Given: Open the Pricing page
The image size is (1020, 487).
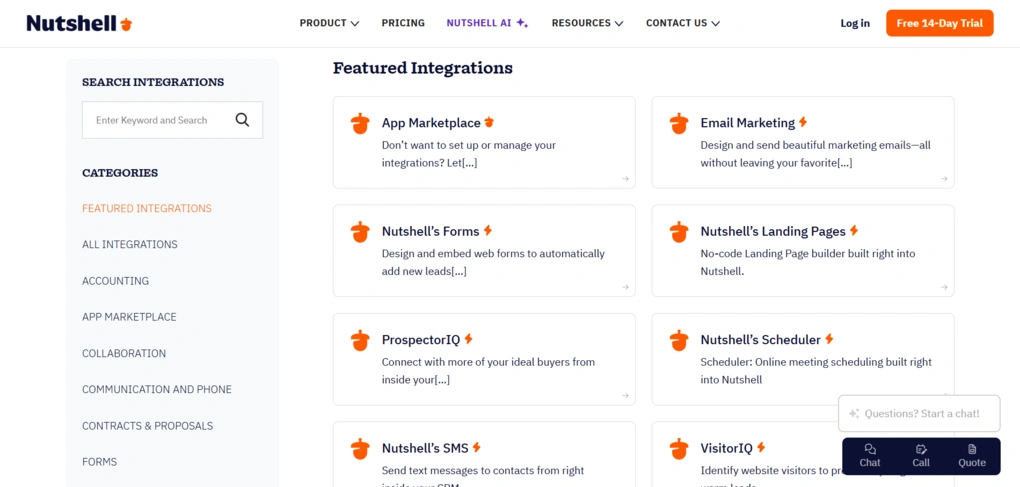Looking at the screenshot, I should pyautogui.click(x=403, y=23).
